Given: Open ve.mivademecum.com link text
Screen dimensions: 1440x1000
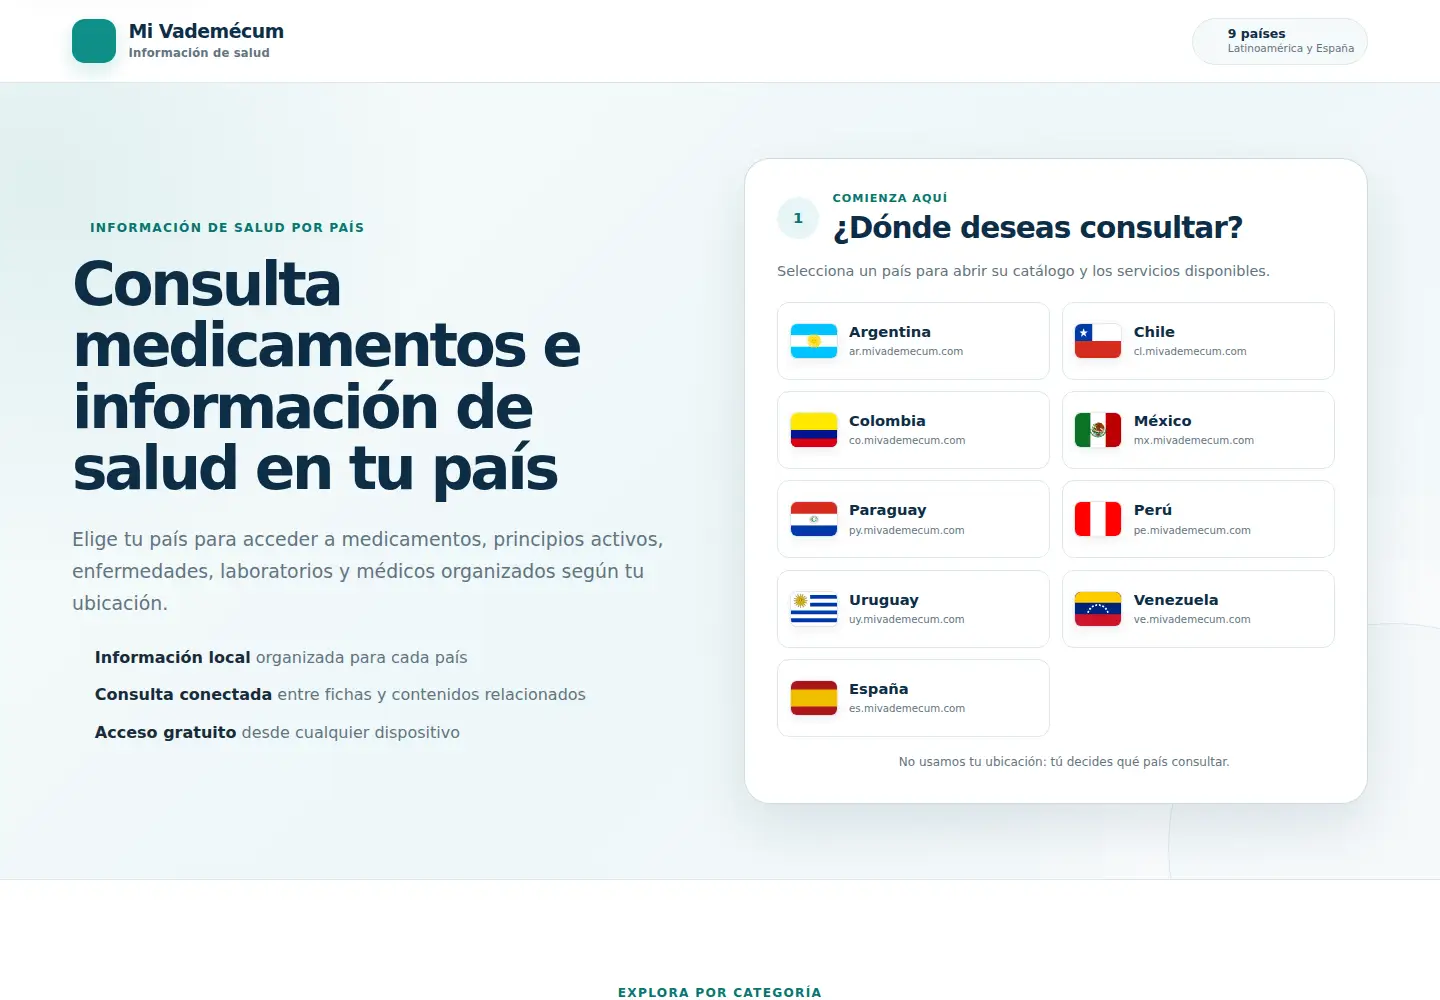Looking at the screenshot, I should [1192, 619].
